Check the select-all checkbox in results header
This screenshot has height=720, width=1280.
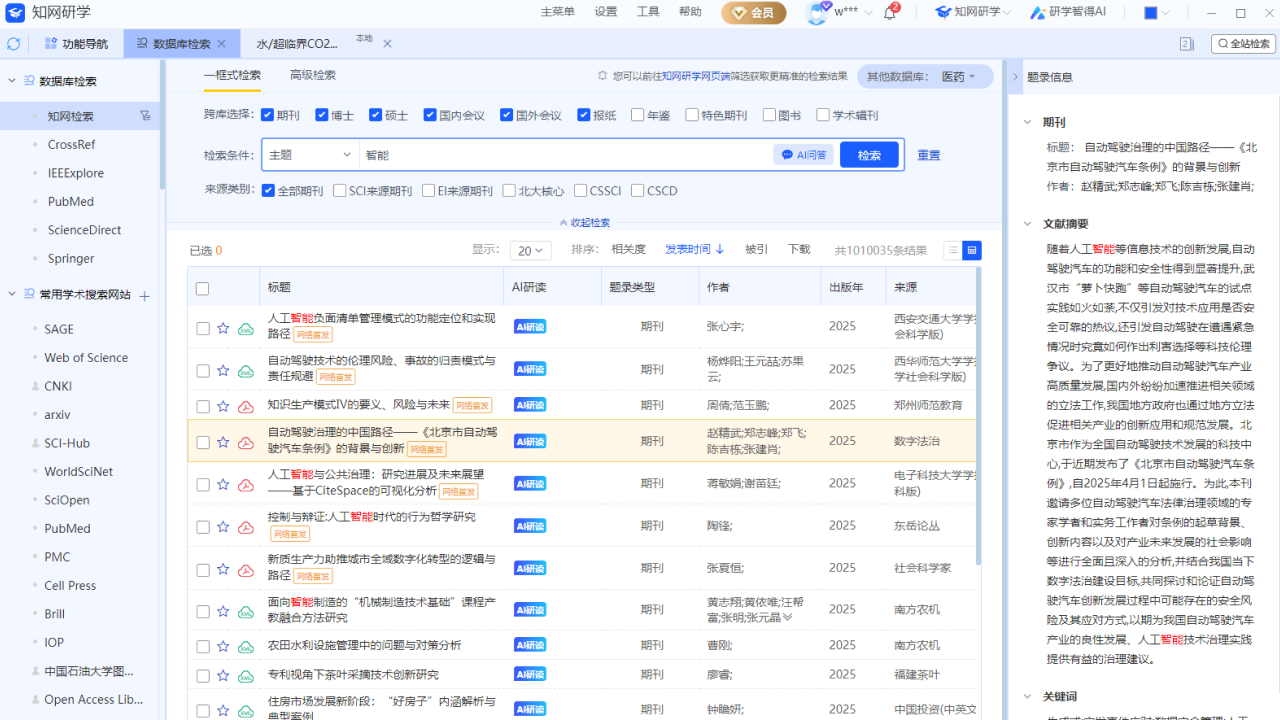(202, 287)
